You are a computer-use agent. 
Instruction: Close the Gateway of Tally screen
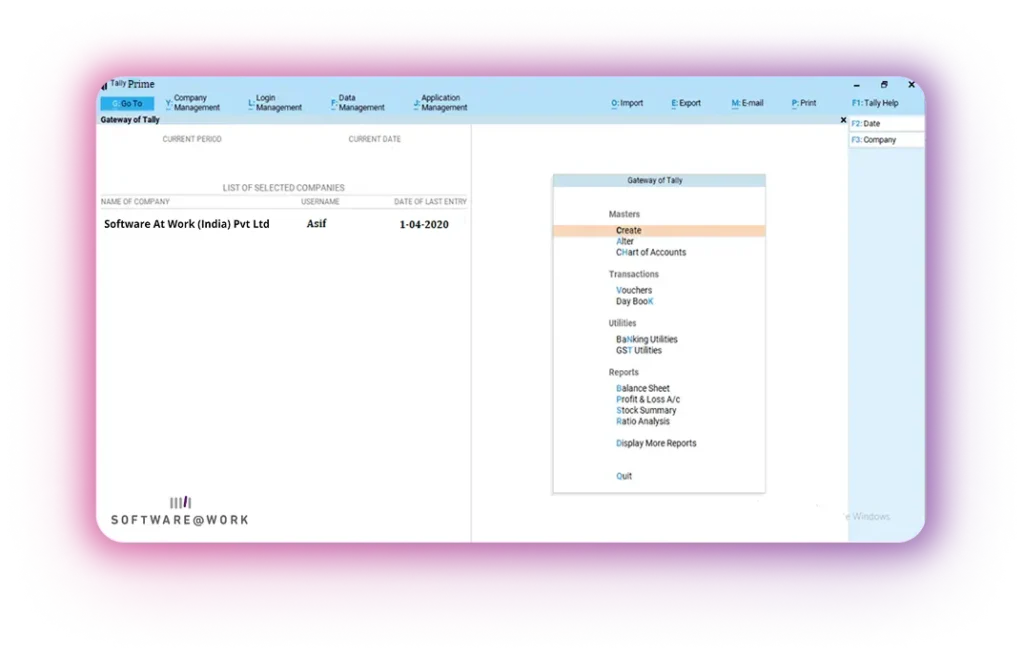click(x=843, y=120)
